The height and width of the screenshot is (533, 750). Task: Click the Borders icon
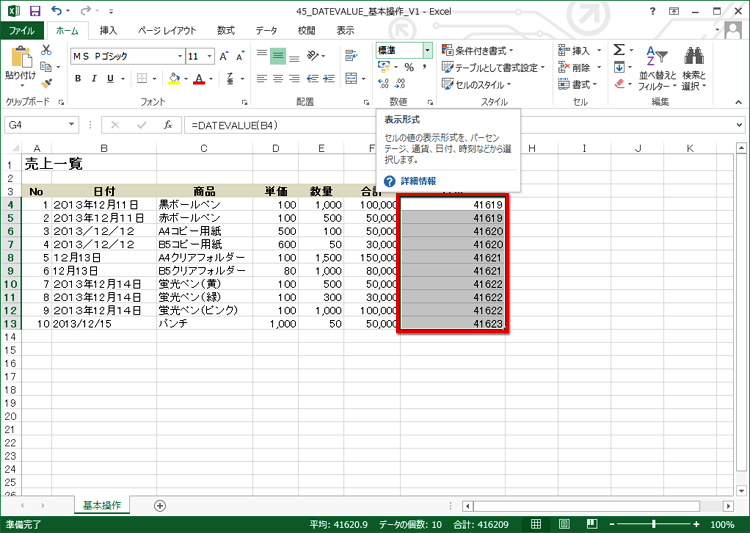(x=142, y=78)
